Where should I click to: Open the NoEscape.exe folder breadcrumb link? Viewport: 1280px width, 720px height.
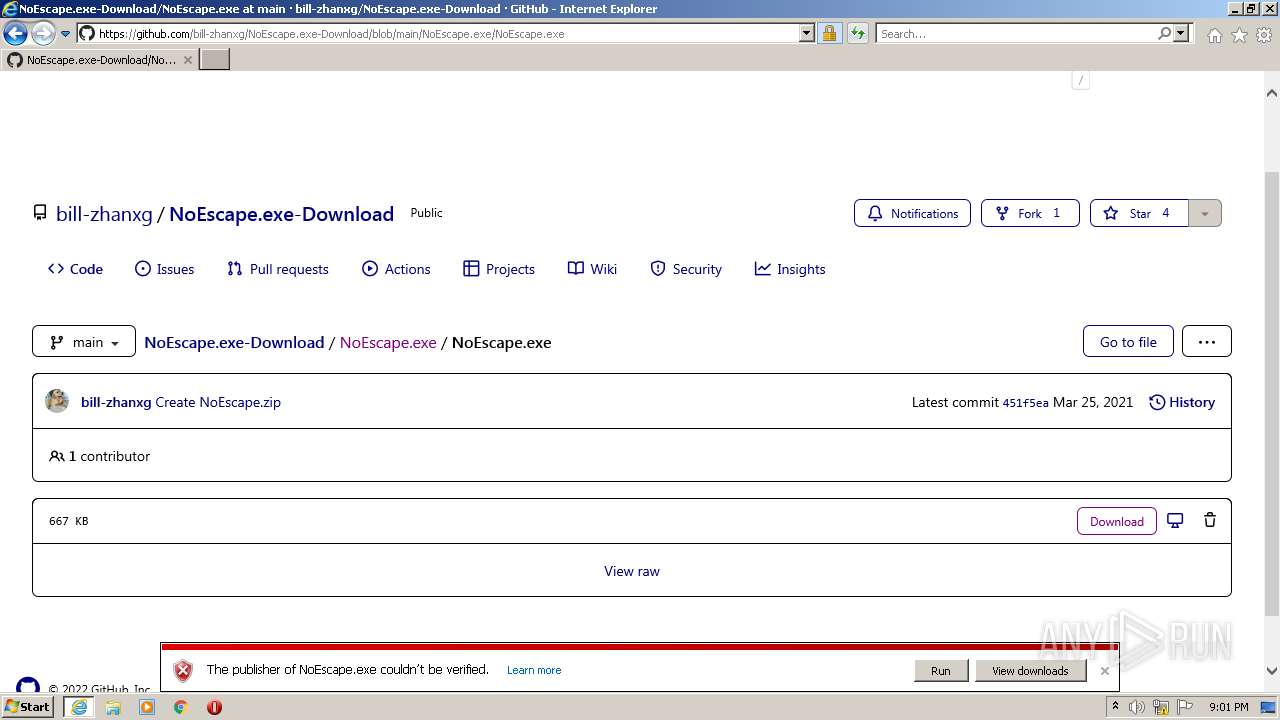(x=388, y=342)
